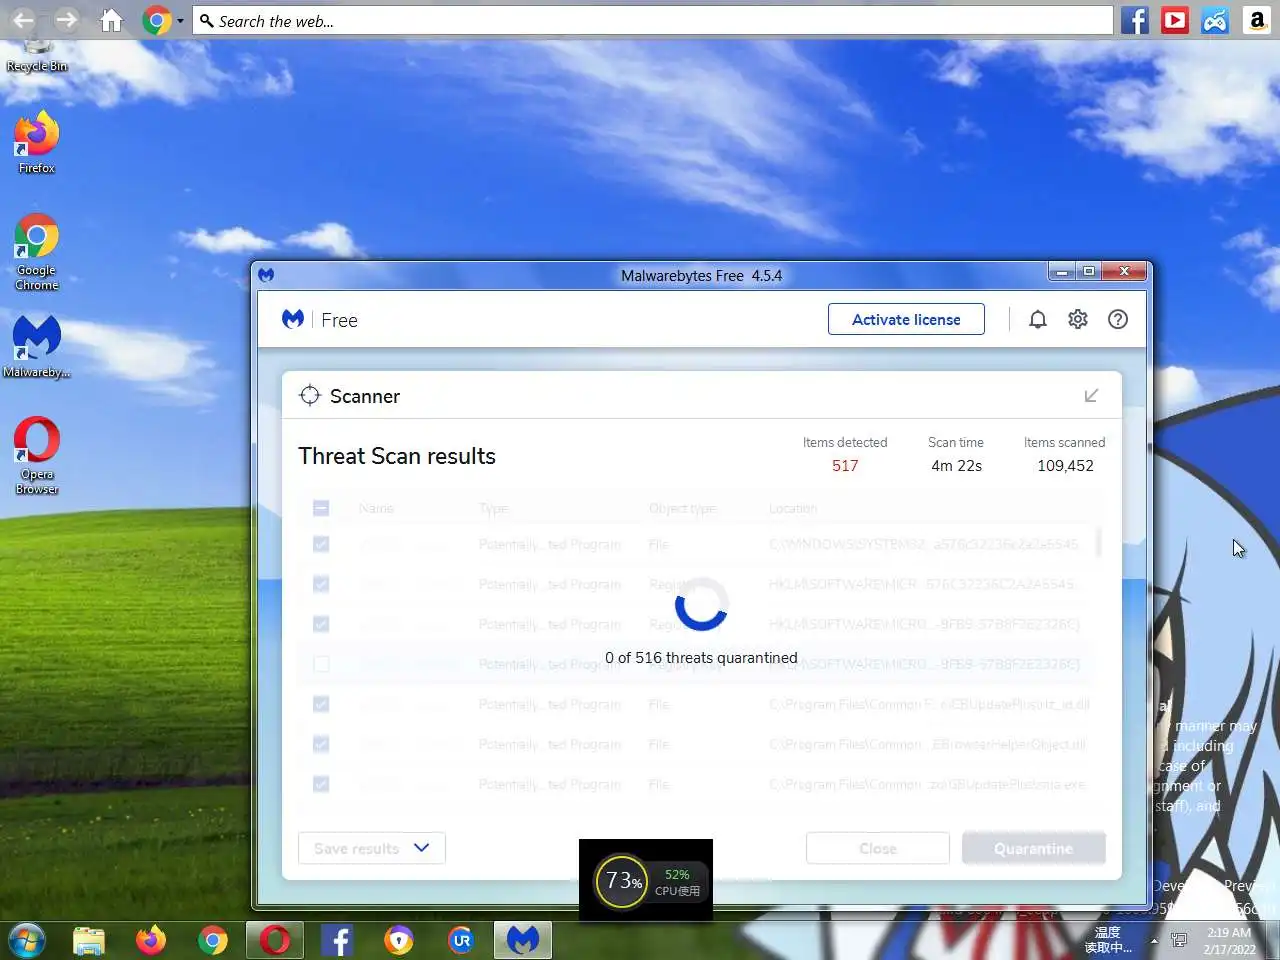1280x960 pixels.
Task: Click the Location column header
Action: pyautogui.click(x=793, y=508)
